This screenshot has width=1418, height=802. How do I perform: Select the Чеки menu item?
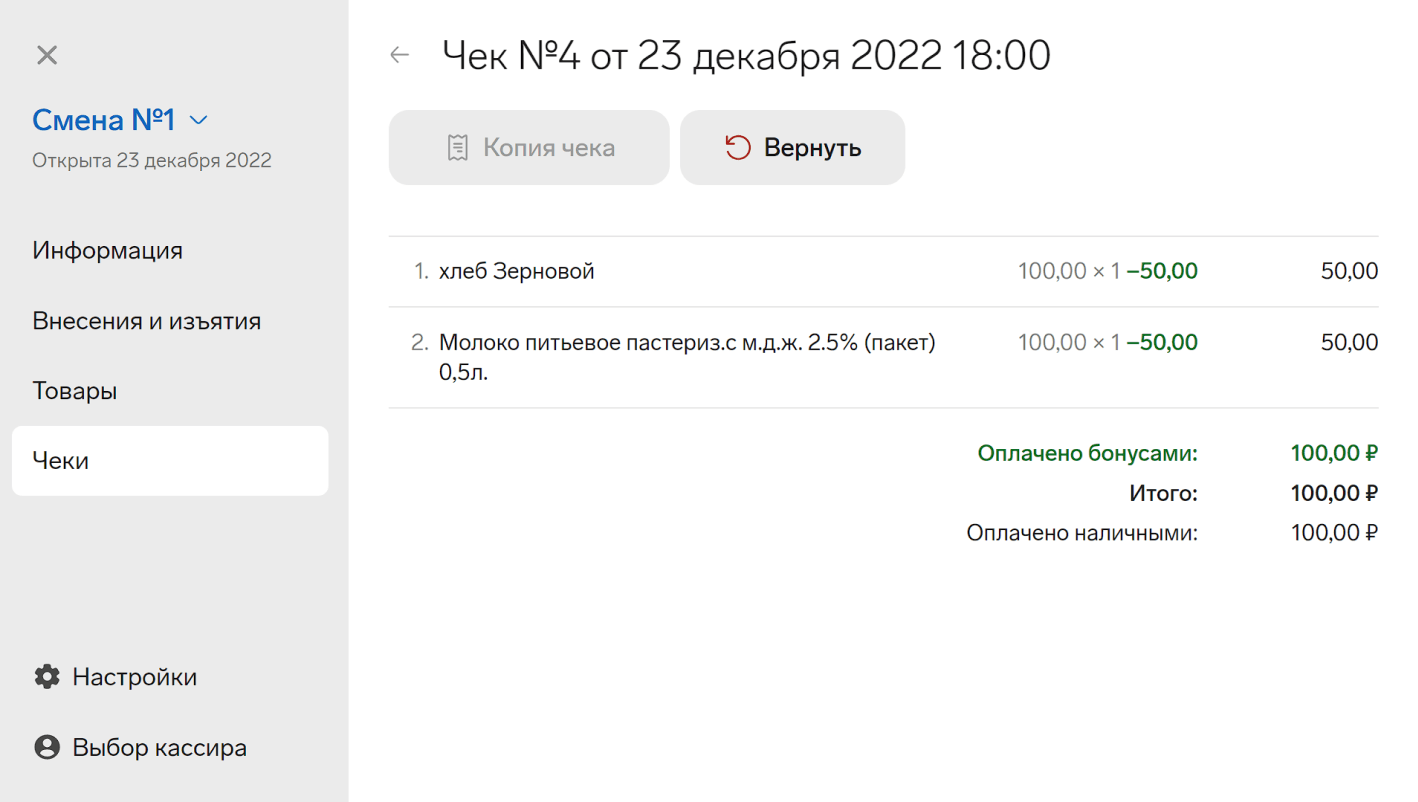click(x=170, y=461)
